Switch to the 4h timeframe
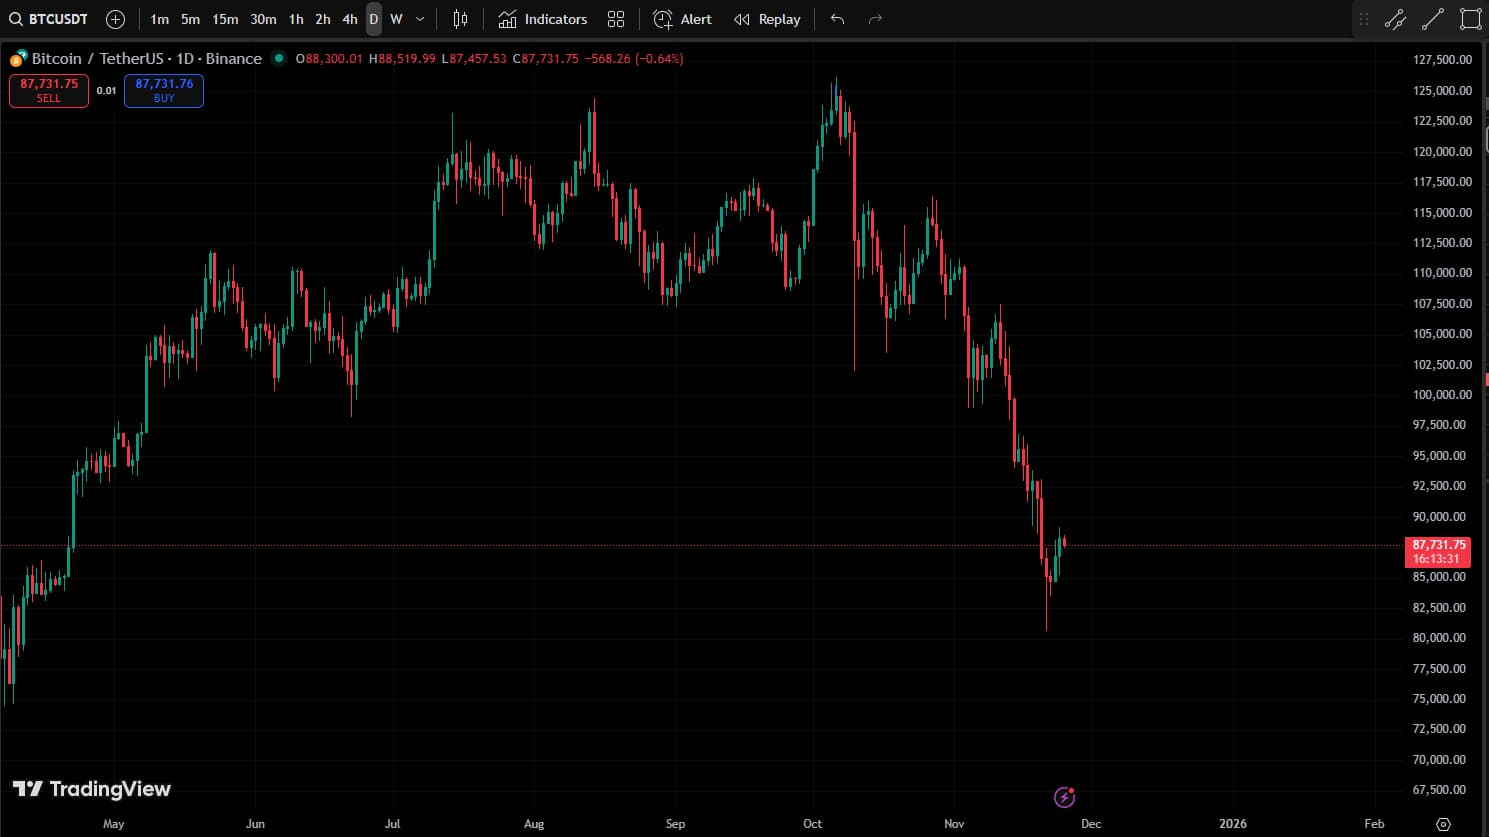Viewport: 1489px width, 837px height. coord(349,19)
